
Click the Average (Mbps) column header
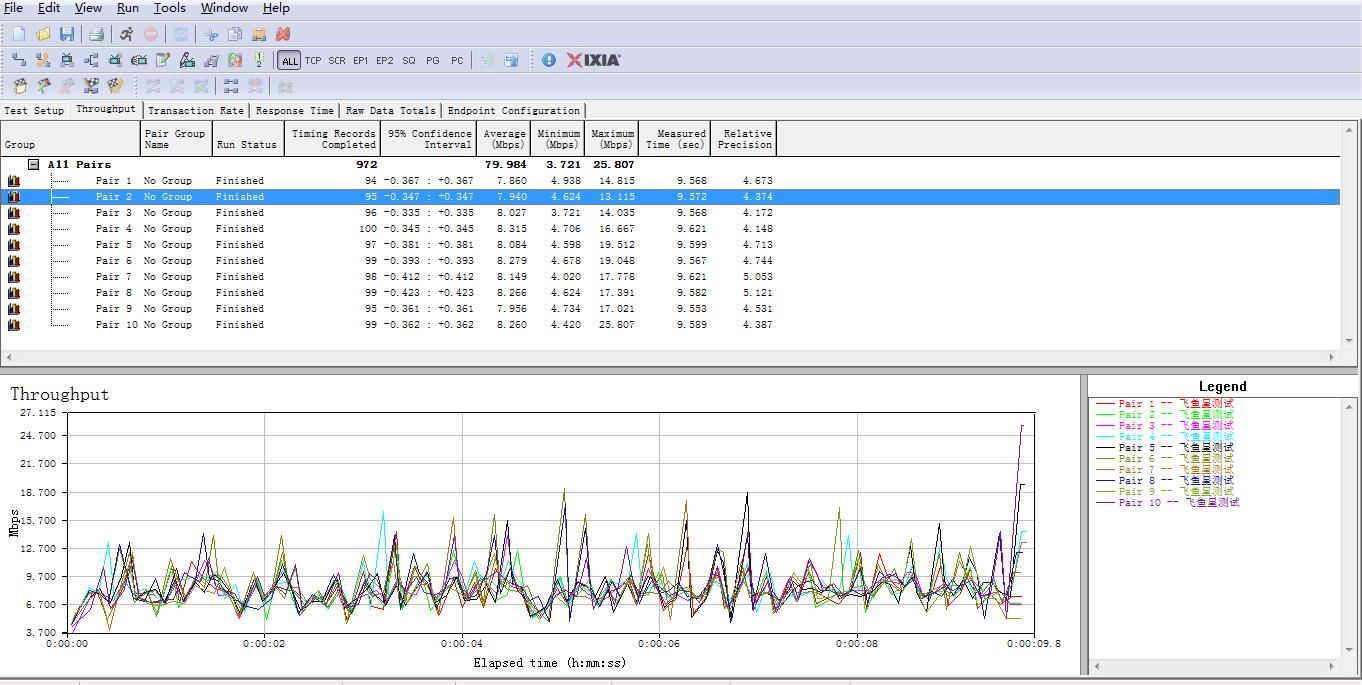click(x=505, y=139)
